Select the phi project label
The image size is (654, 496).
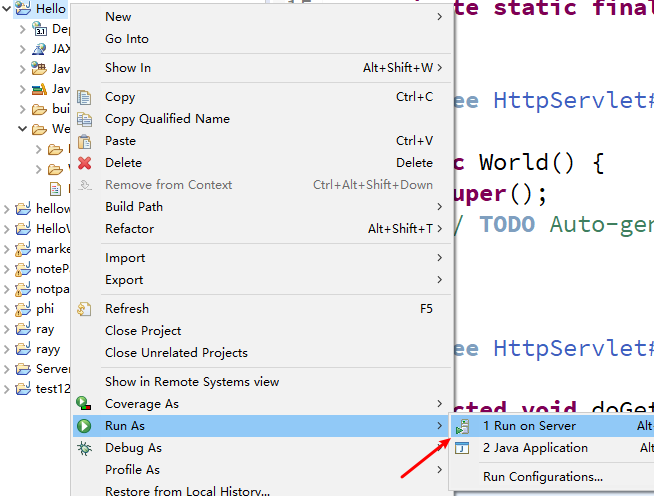[45, 309]
